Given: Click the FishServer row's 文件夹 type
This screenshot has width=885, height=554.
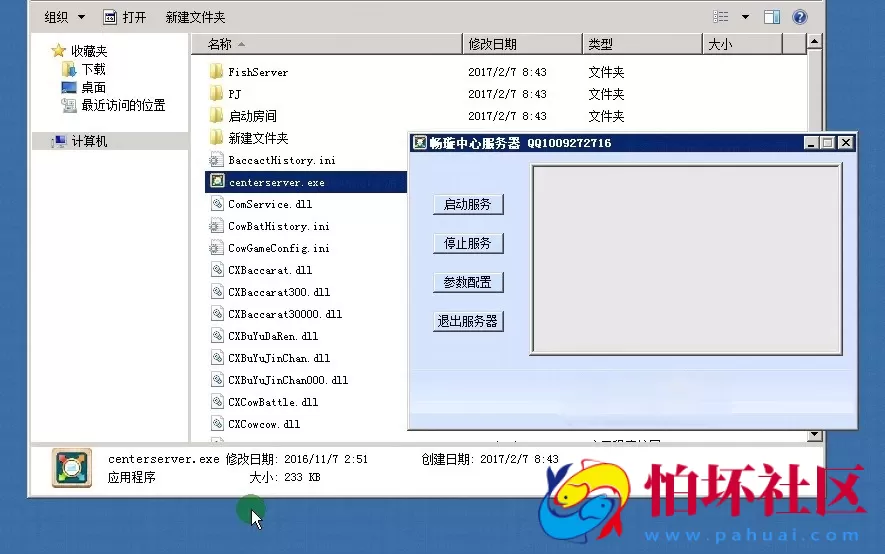Looking at the screenshot, I should pos(606,72).
